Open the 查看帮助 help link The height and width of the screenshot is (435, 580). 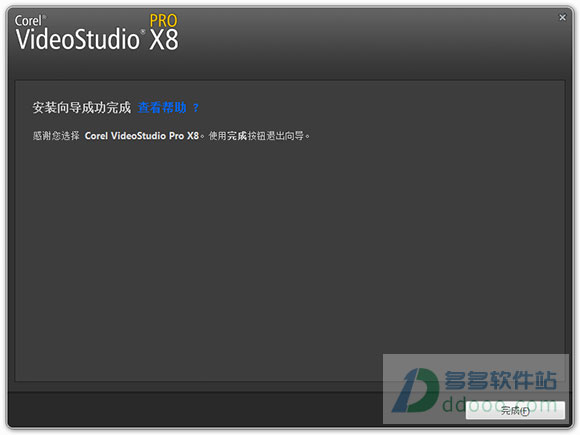(162, 108)
